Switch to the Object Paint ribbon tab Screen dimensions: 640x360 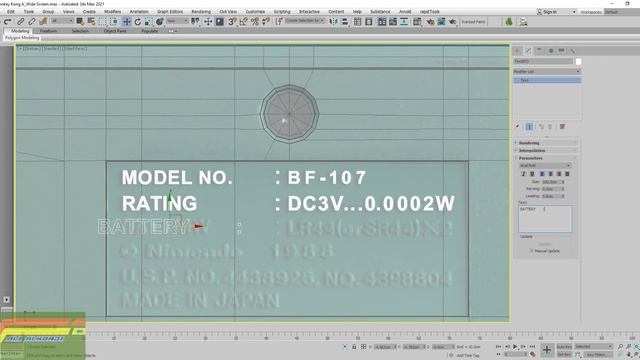[x=115, y=31]
